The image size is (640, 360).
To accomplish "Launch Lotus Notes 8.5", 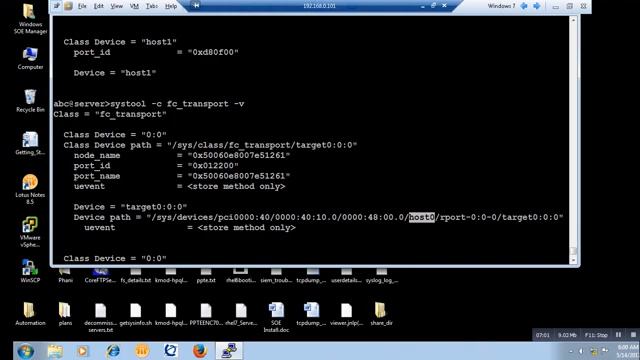I will 30,189.
